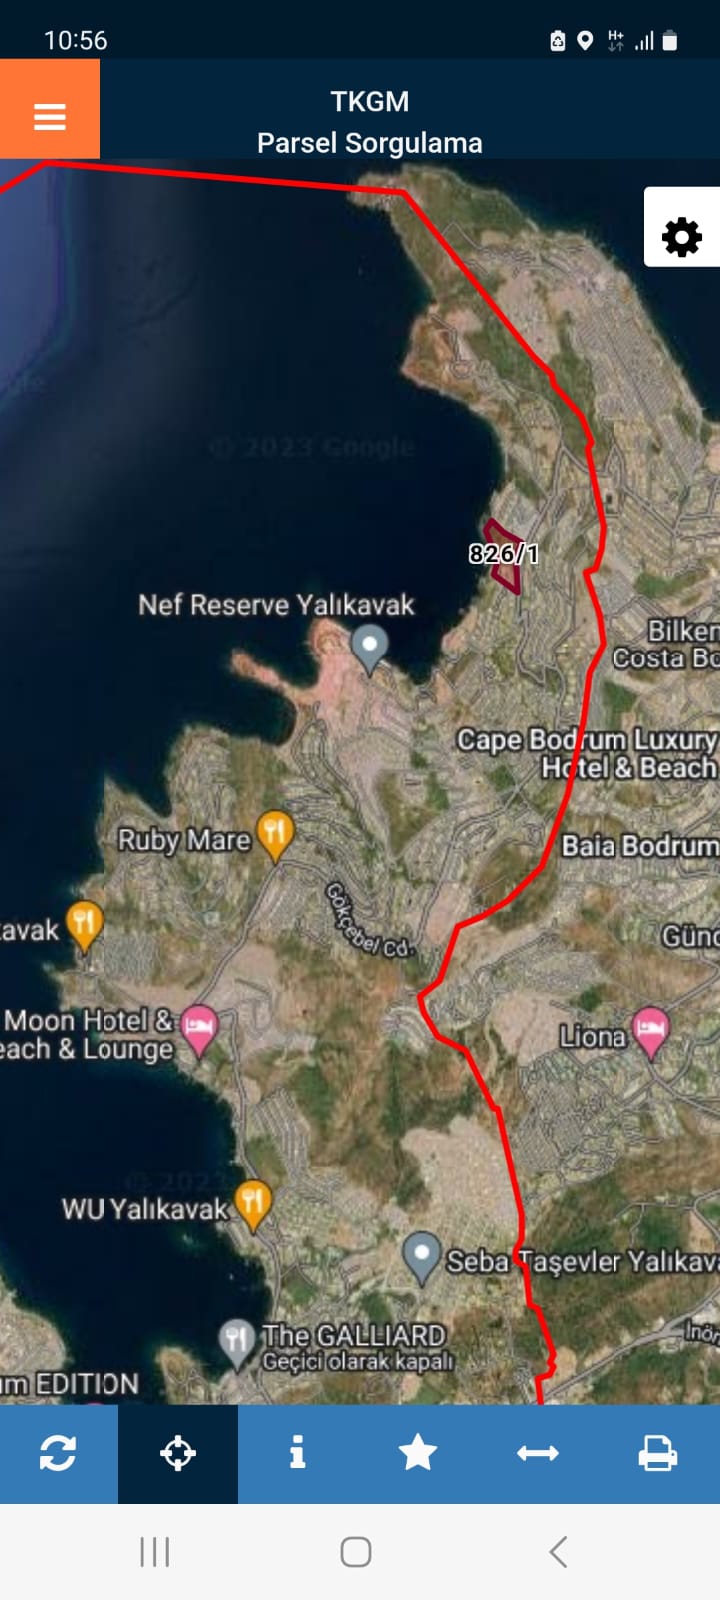
Task: Tap the Baia Bodrum label
Action: click(640, 846)
